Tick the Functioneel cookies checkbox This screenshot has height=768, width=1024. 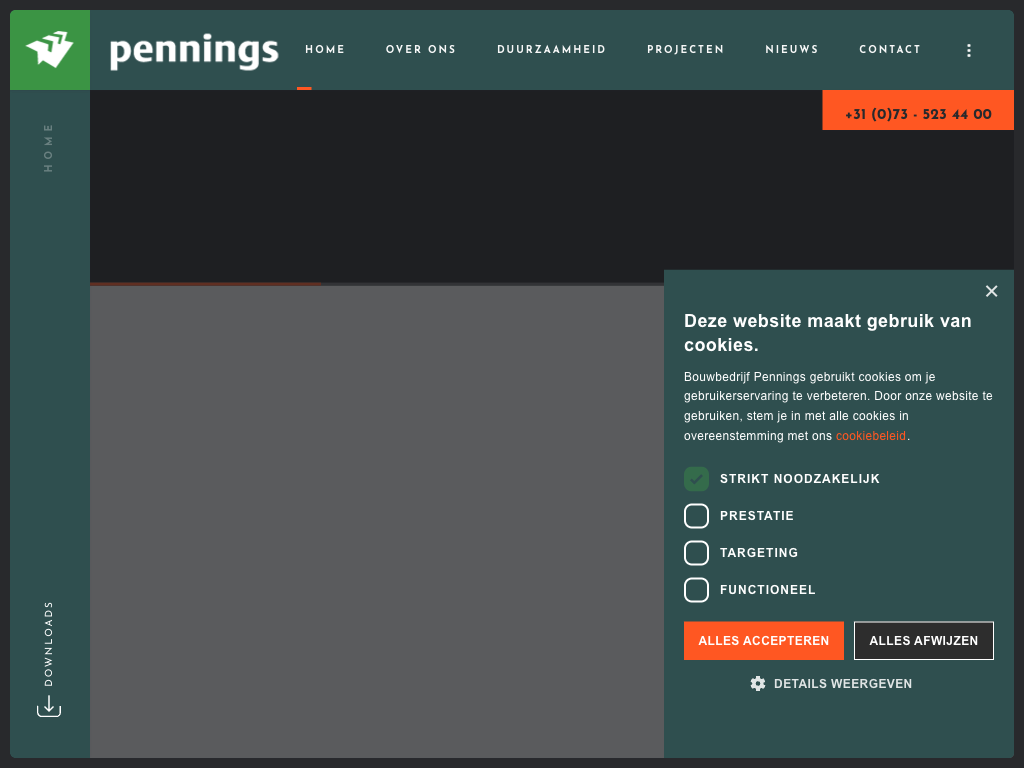[696, 590]
